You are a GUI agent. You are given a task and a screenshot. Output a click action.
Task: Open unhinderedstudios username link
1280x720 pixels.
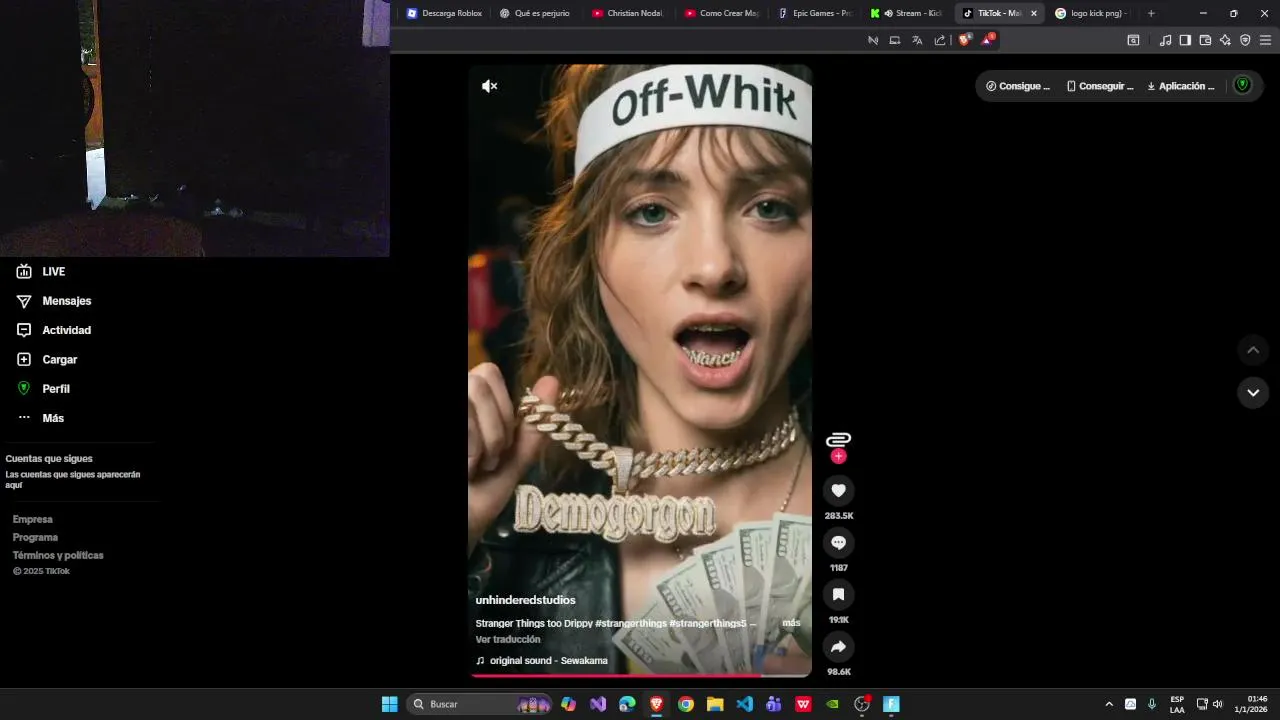coord(525,600)
